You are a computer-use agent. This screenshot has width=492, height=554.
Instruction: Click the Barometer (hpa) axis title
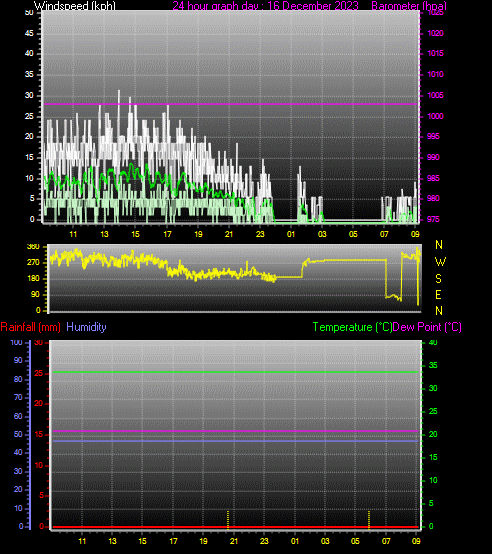[409, 6]
